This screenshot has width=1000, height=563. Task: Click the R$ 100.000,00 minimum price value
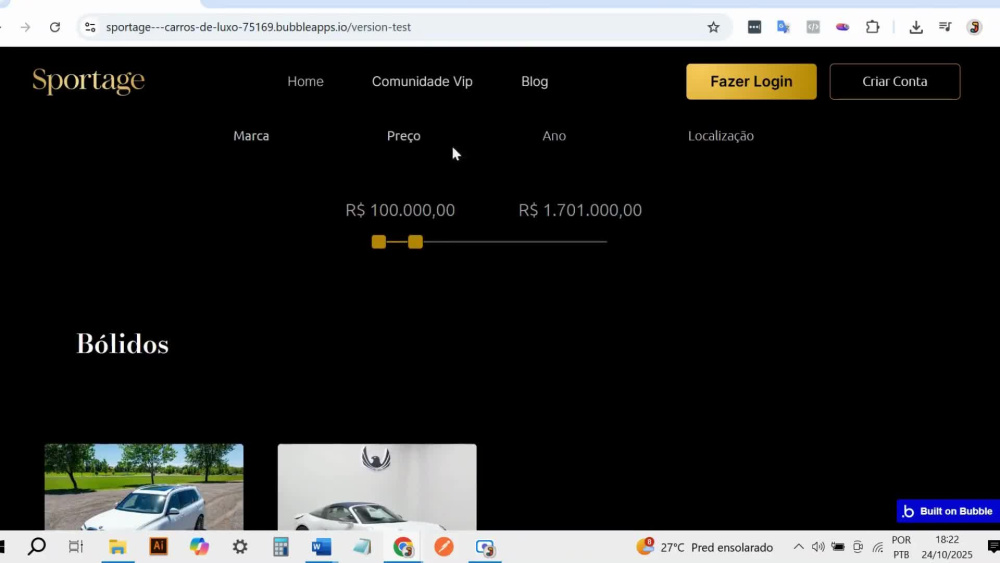click(x=400, y=210)
